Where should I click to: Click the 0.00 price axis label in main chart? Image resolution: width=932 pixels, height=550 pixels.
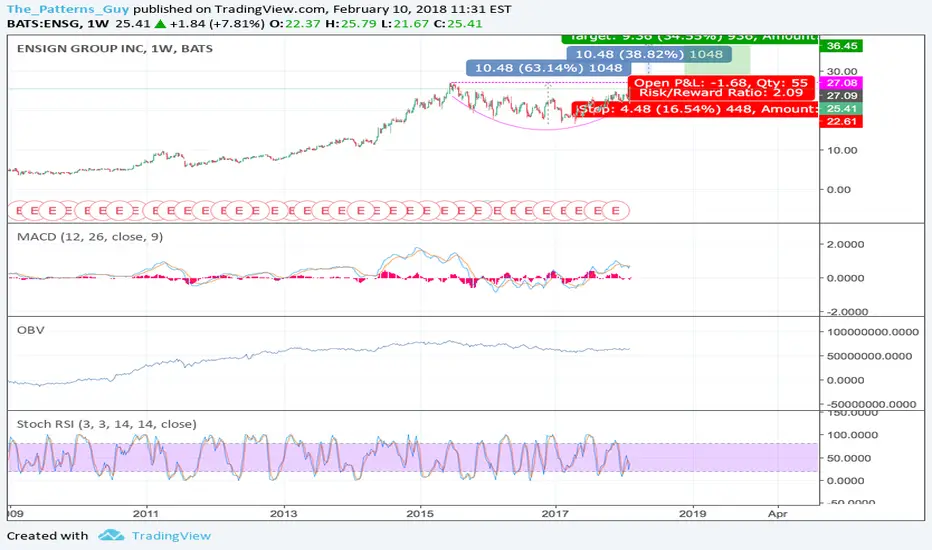click(x=839, y=189)
